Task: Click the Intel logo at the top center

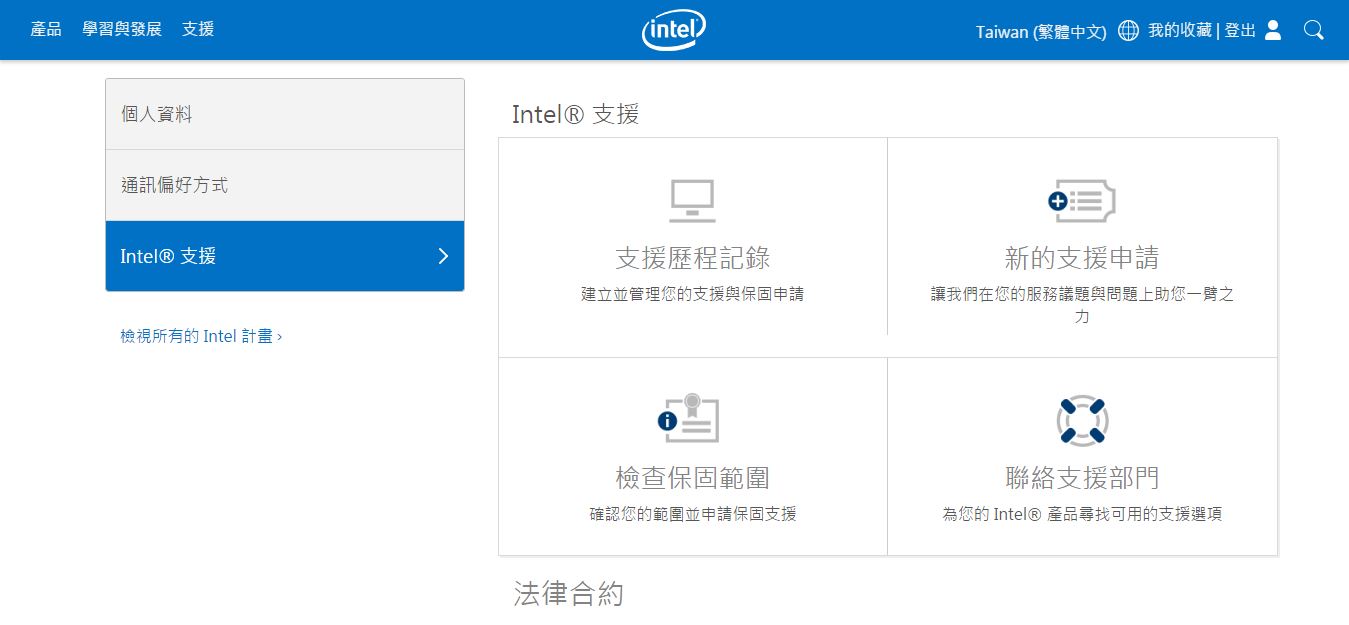Action: point(673,29)
